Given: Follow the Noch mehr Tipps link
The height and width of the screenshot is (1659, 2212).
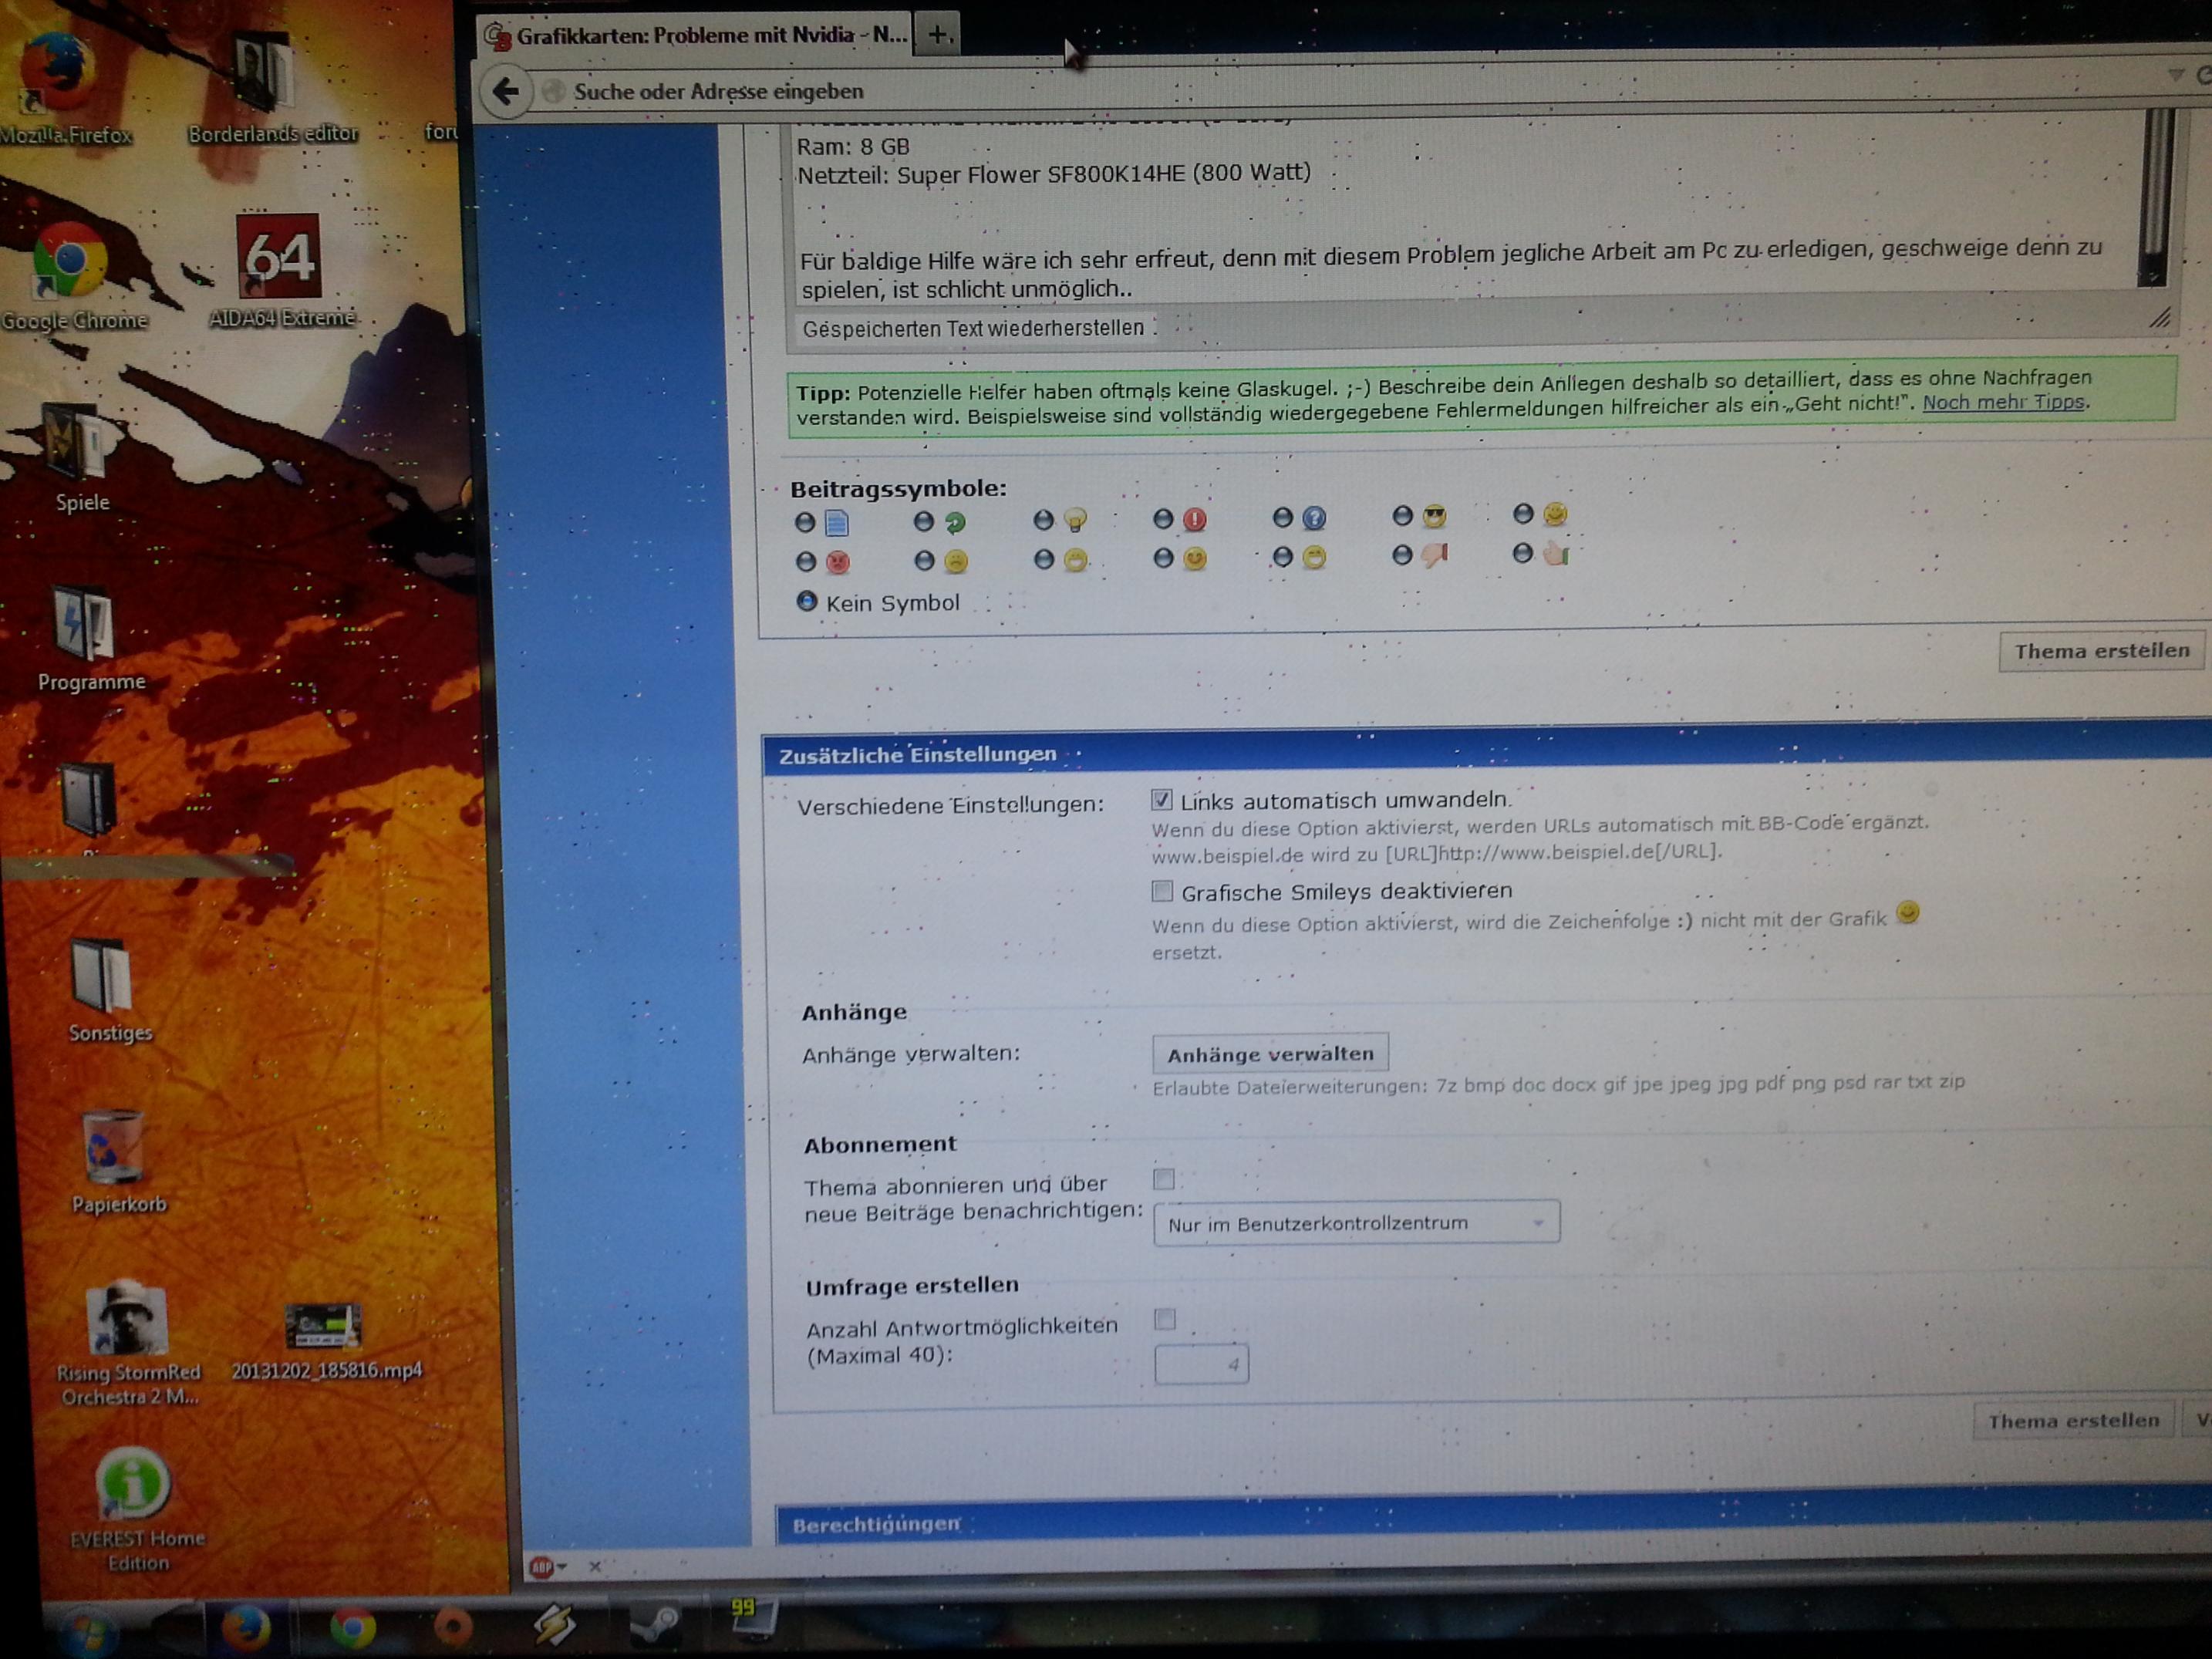Looking at the screenshot, I should click(x=2003, y=402).
